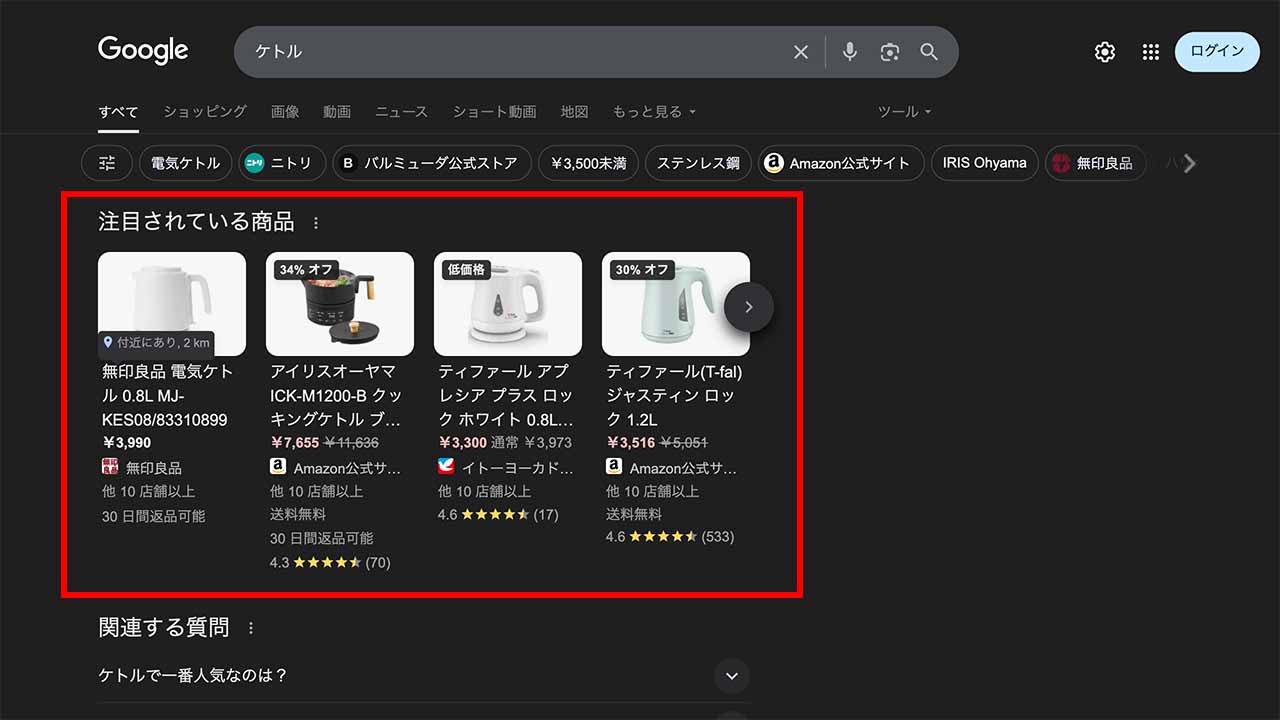Screen dimensions: 1280x720
Task: Open quick settings gear icon
Action: click(1105, 52)
